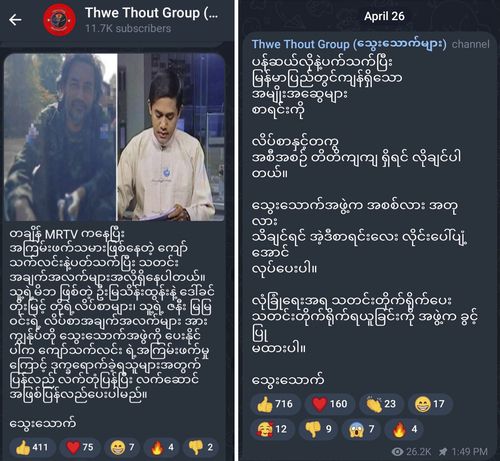
Task: Tap grinning reaction showing 17
Action: tap(430, 404)
